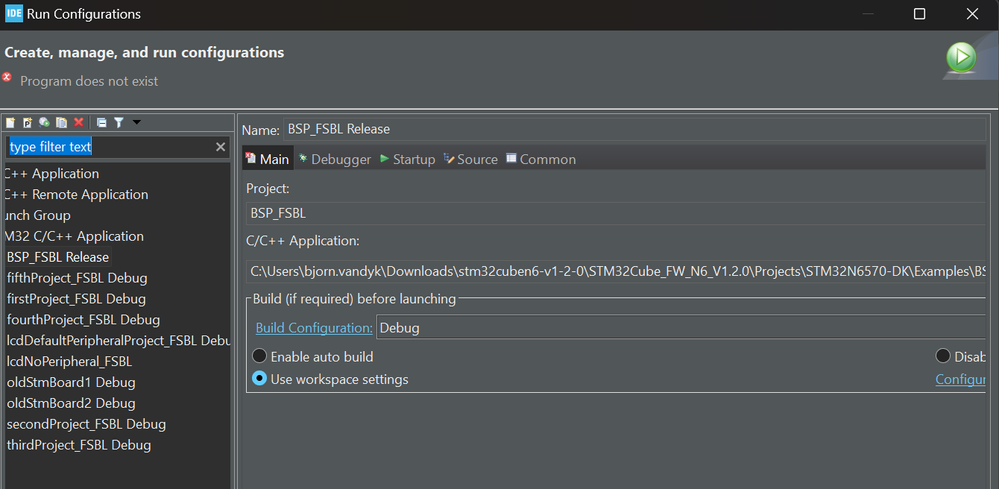
Task: Select the oldStmBoard2 Debug configuration
Action: pyautogui.click(x=71, y=403)
